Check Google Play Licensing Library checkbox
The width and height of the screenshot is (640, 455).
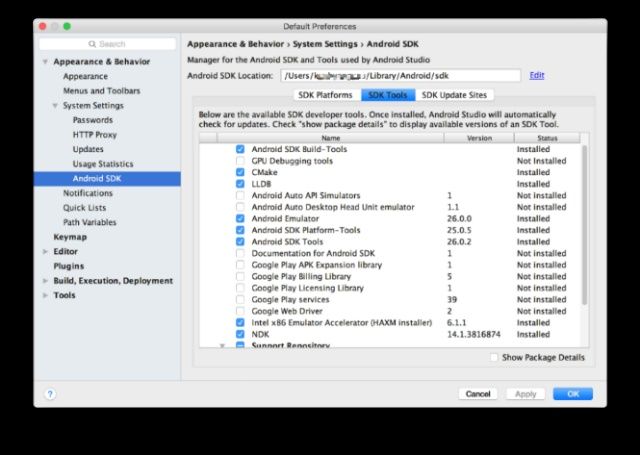pos(240,288)
